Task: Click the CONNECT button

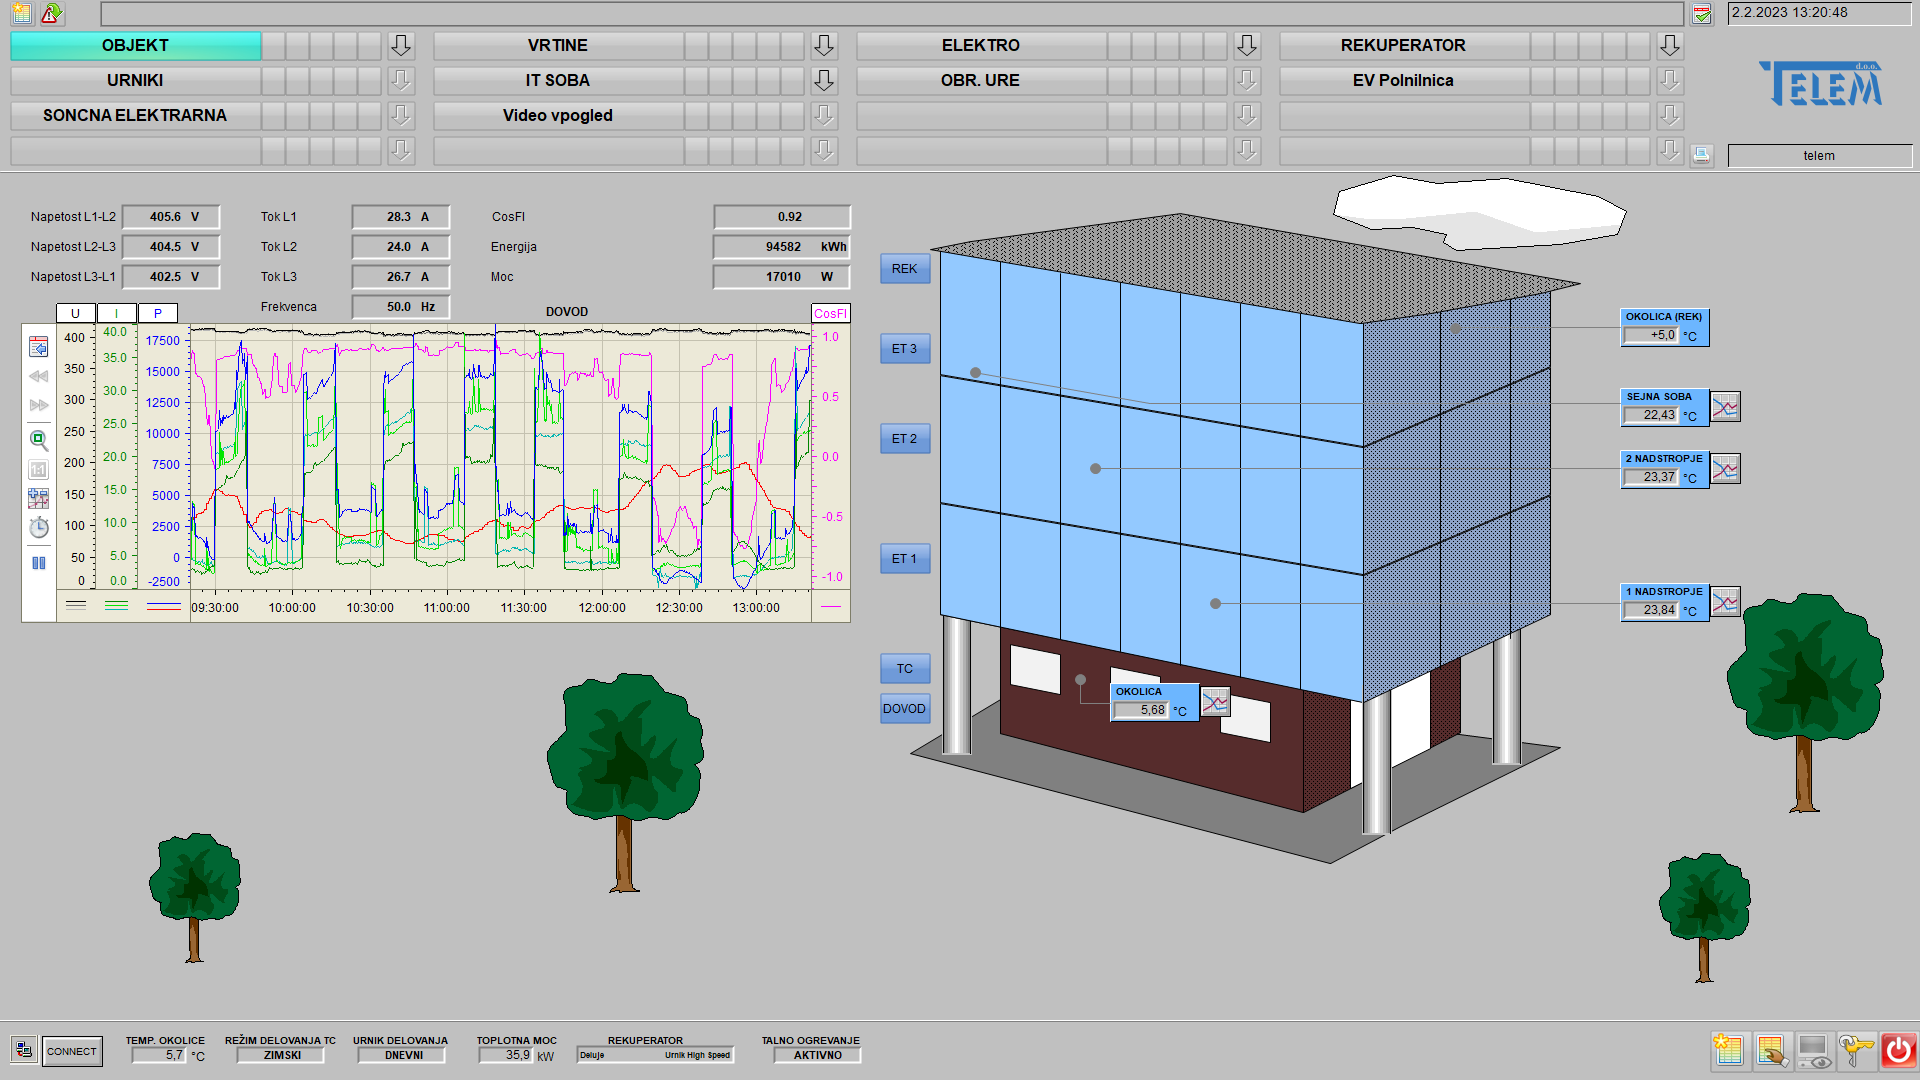Action: [72, 1051]
